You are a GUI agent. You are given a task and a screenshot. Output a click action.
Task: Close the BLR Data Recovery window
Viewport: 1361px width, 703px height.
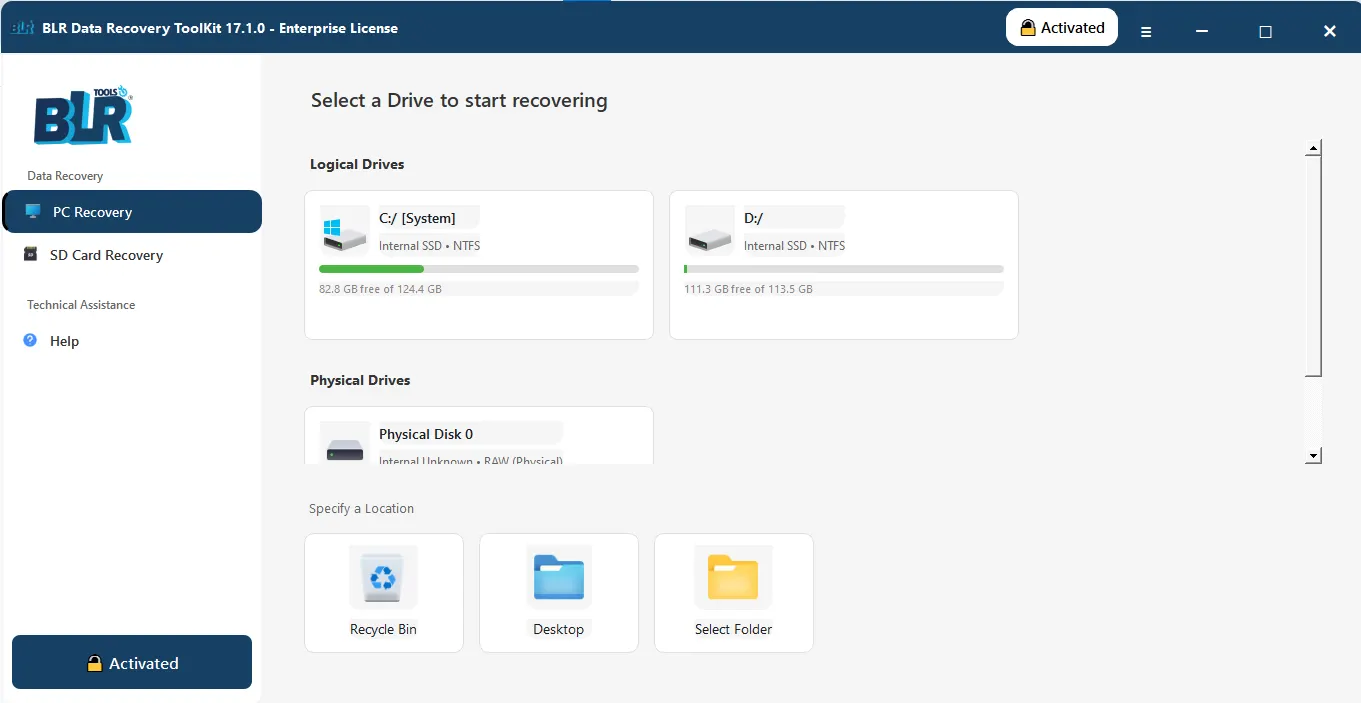point(1330,31)
